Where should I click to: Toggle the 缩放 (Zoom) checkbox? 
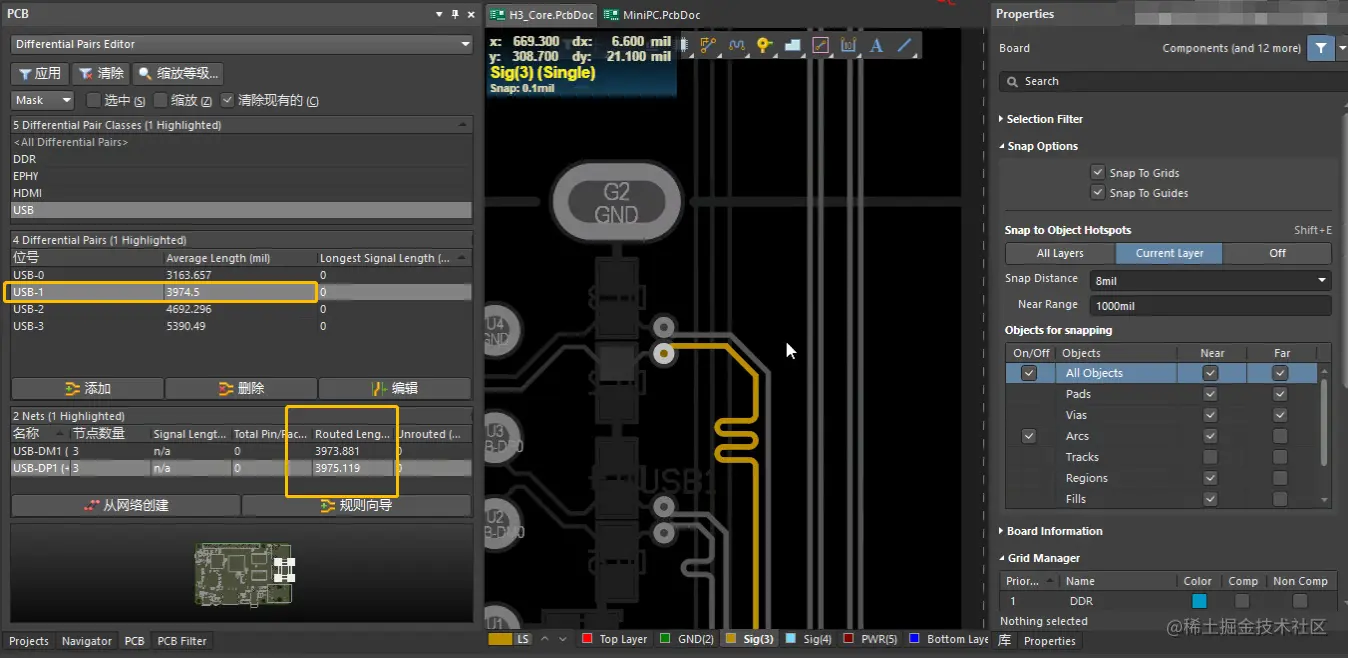pyautogui.click(x=161, y=100)
